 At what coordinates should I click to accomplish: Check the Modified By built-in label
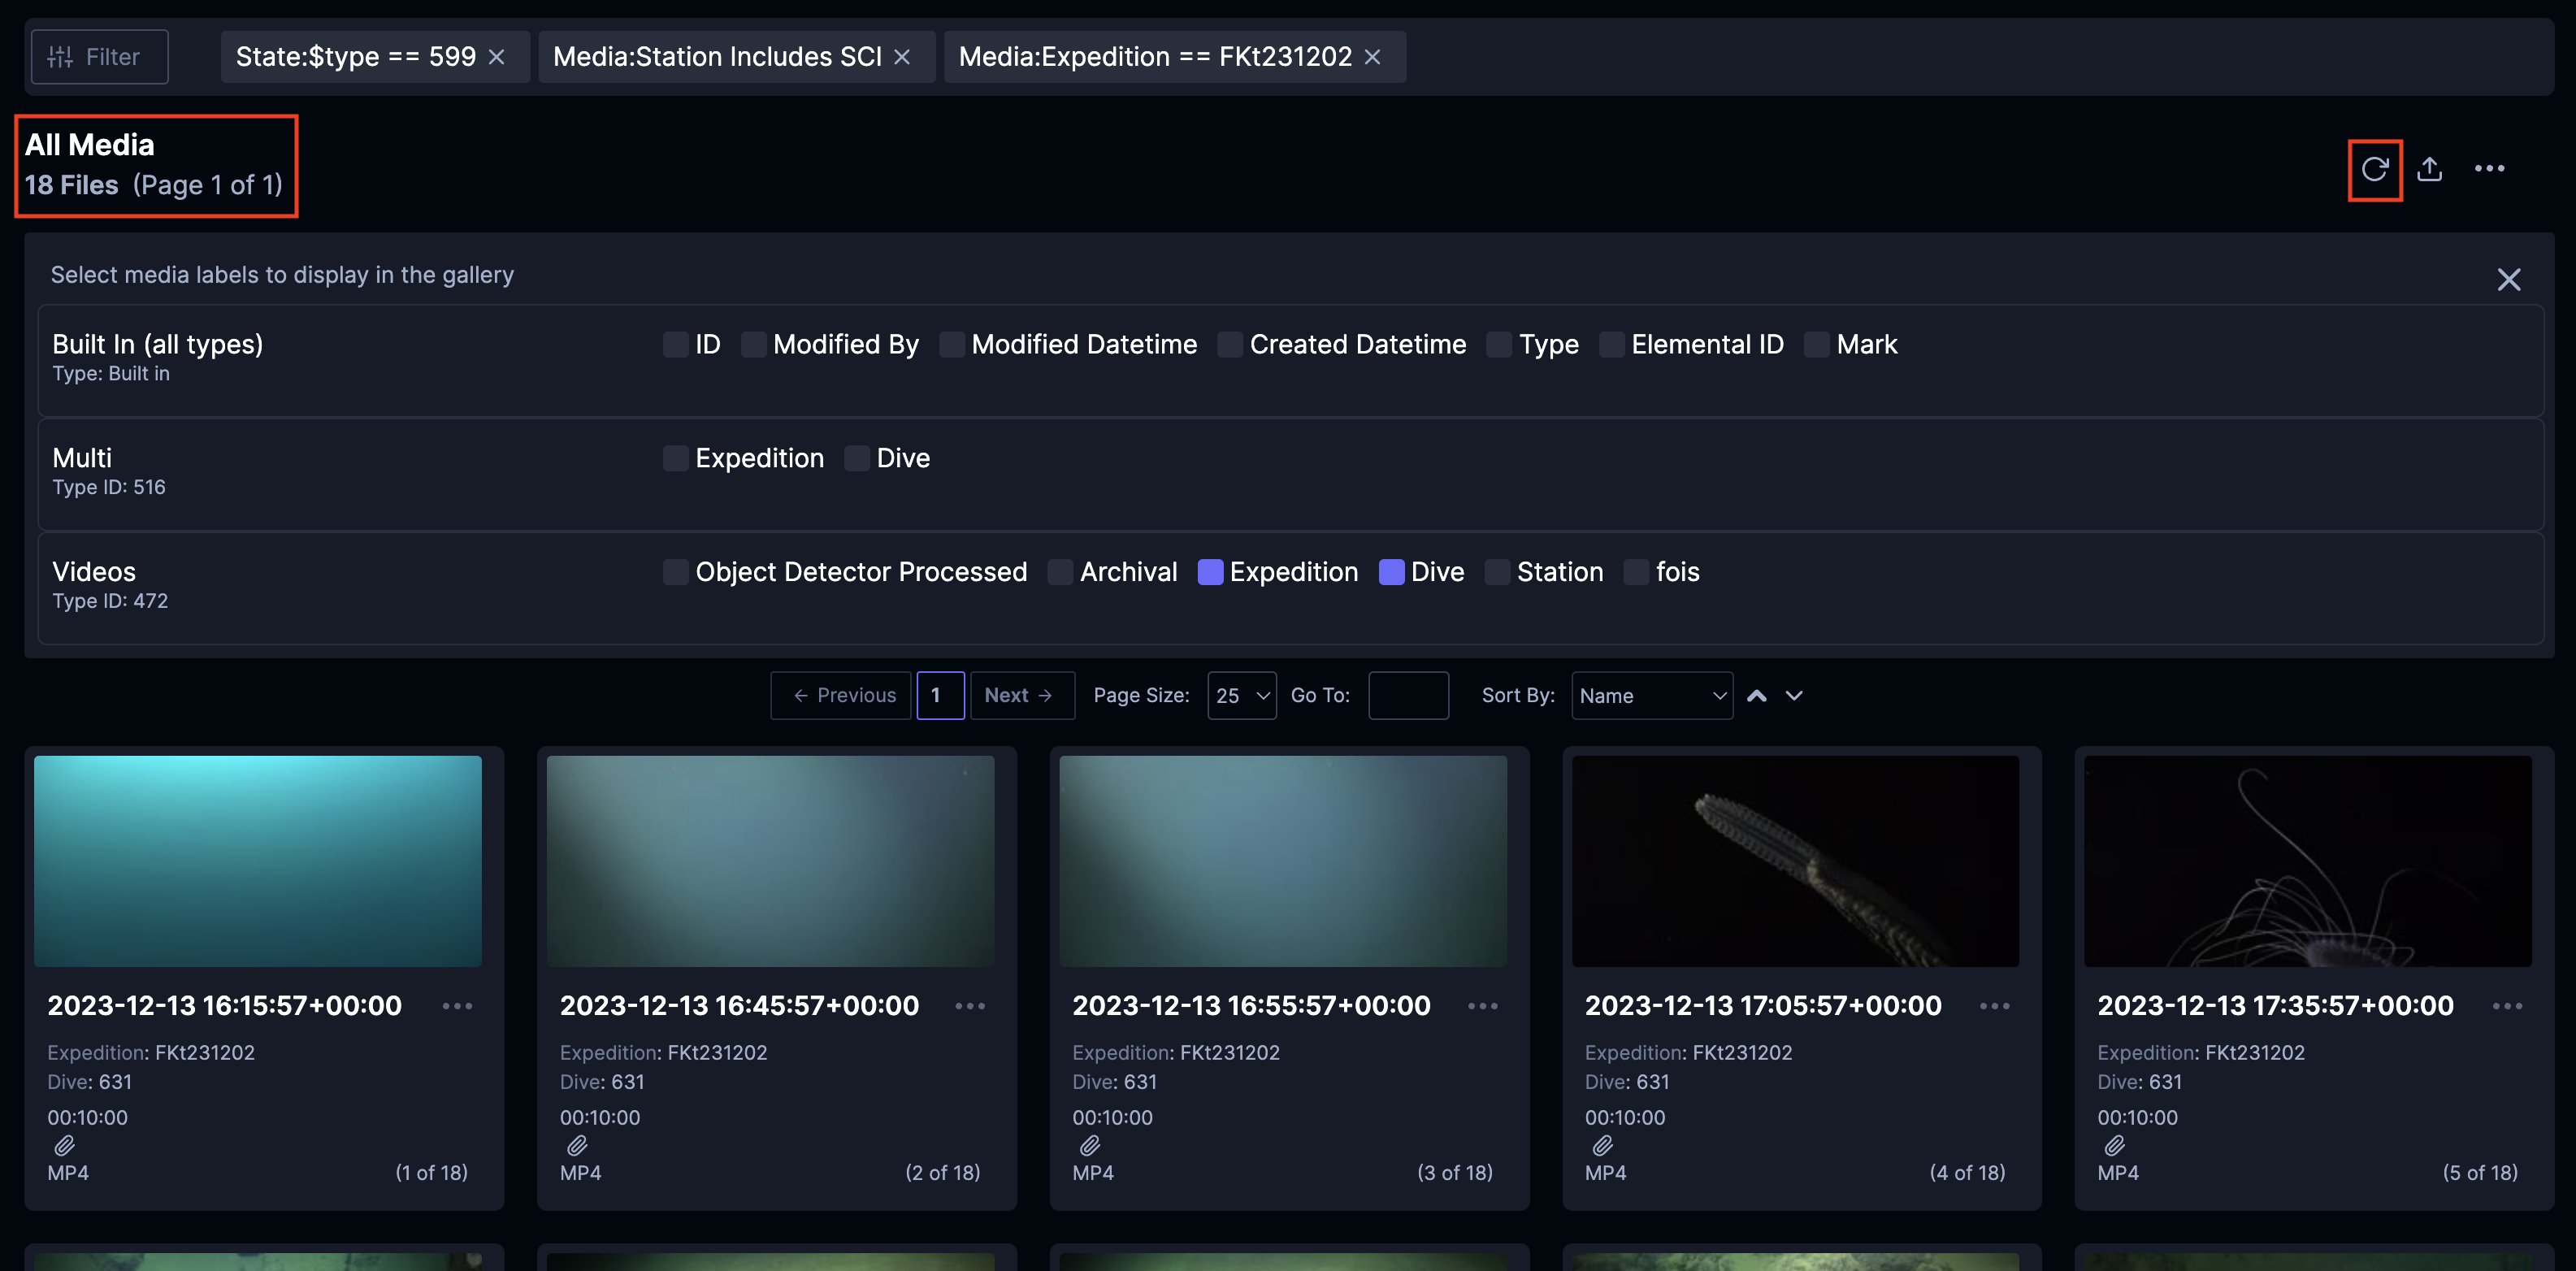(754, 345)
